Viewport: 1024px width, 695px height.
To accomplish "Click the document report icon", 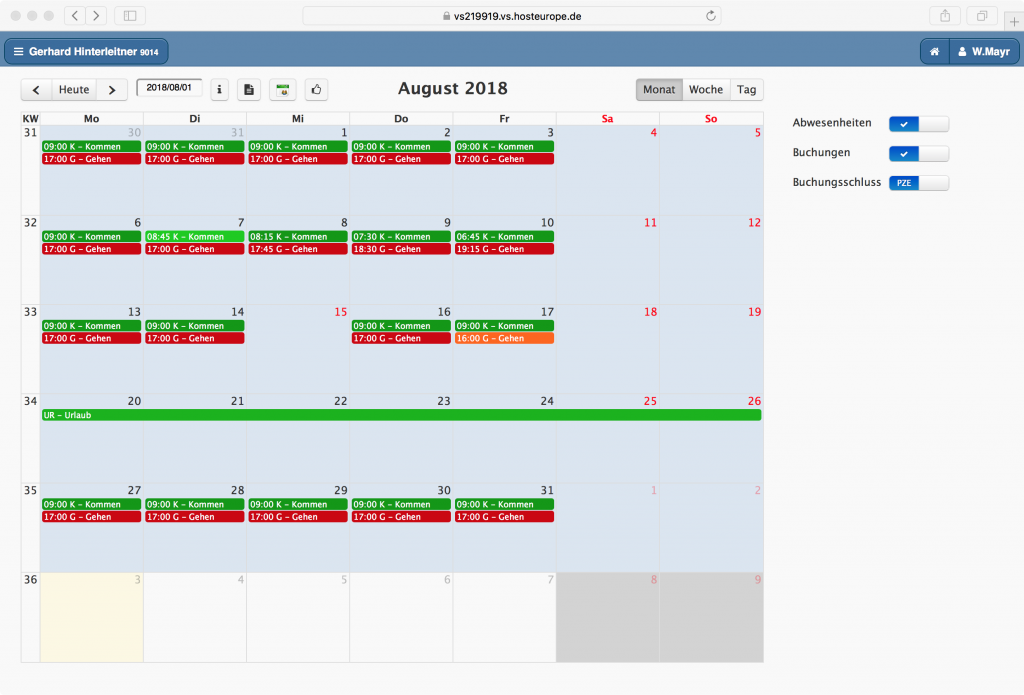I will tap(248, 89).
